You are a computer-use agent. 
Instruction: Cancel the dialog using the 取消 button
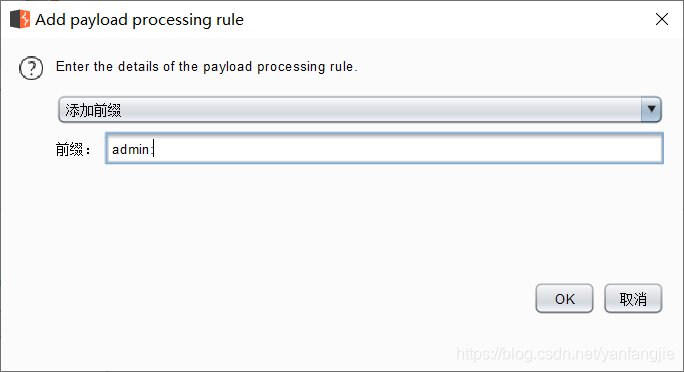click(633, 299)
